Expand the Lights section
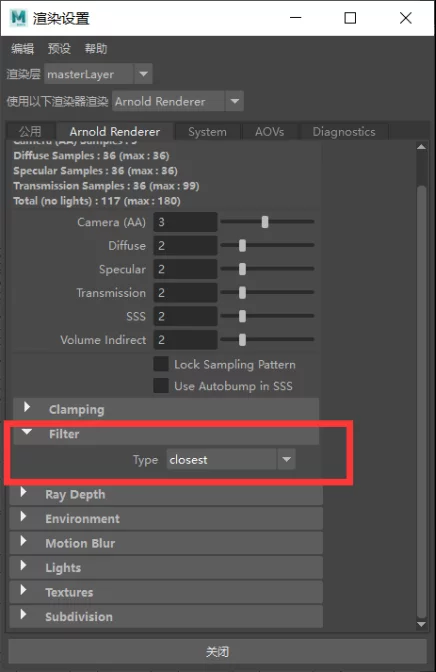 [166, 567]
